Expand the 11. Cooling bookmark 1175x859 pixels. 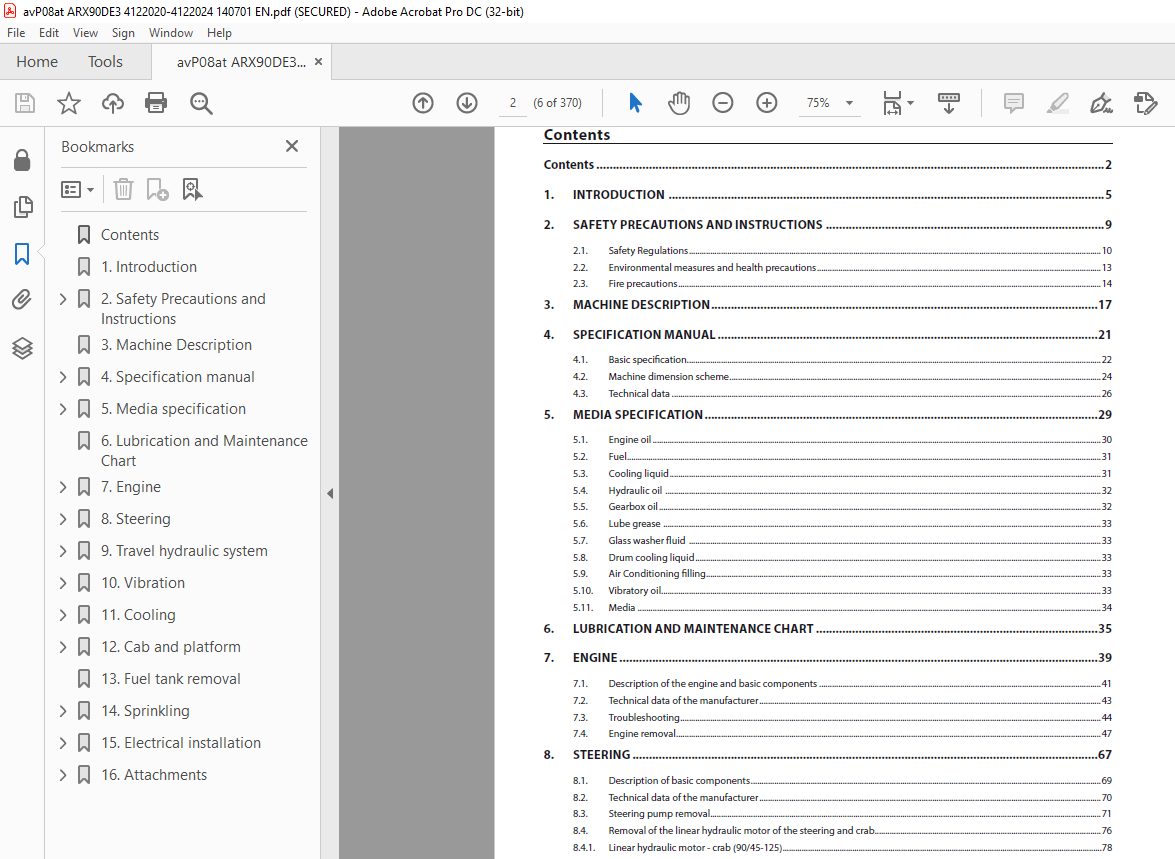pyautogui.click(x=63, y=615)
